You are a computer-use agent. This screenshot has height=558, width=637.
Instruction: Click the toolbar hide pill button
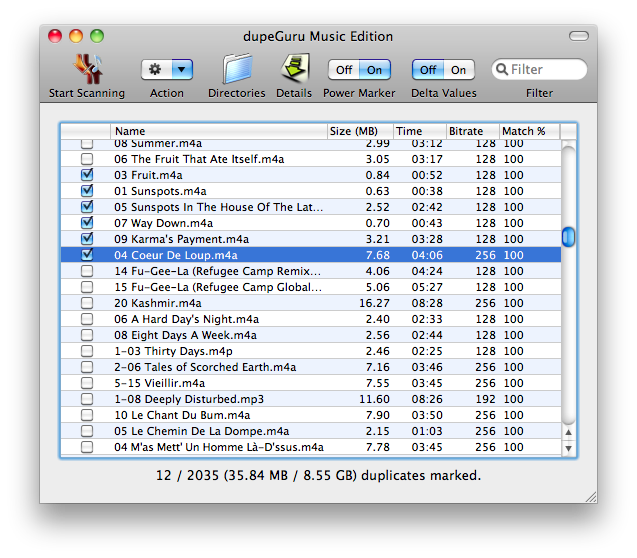578,36
